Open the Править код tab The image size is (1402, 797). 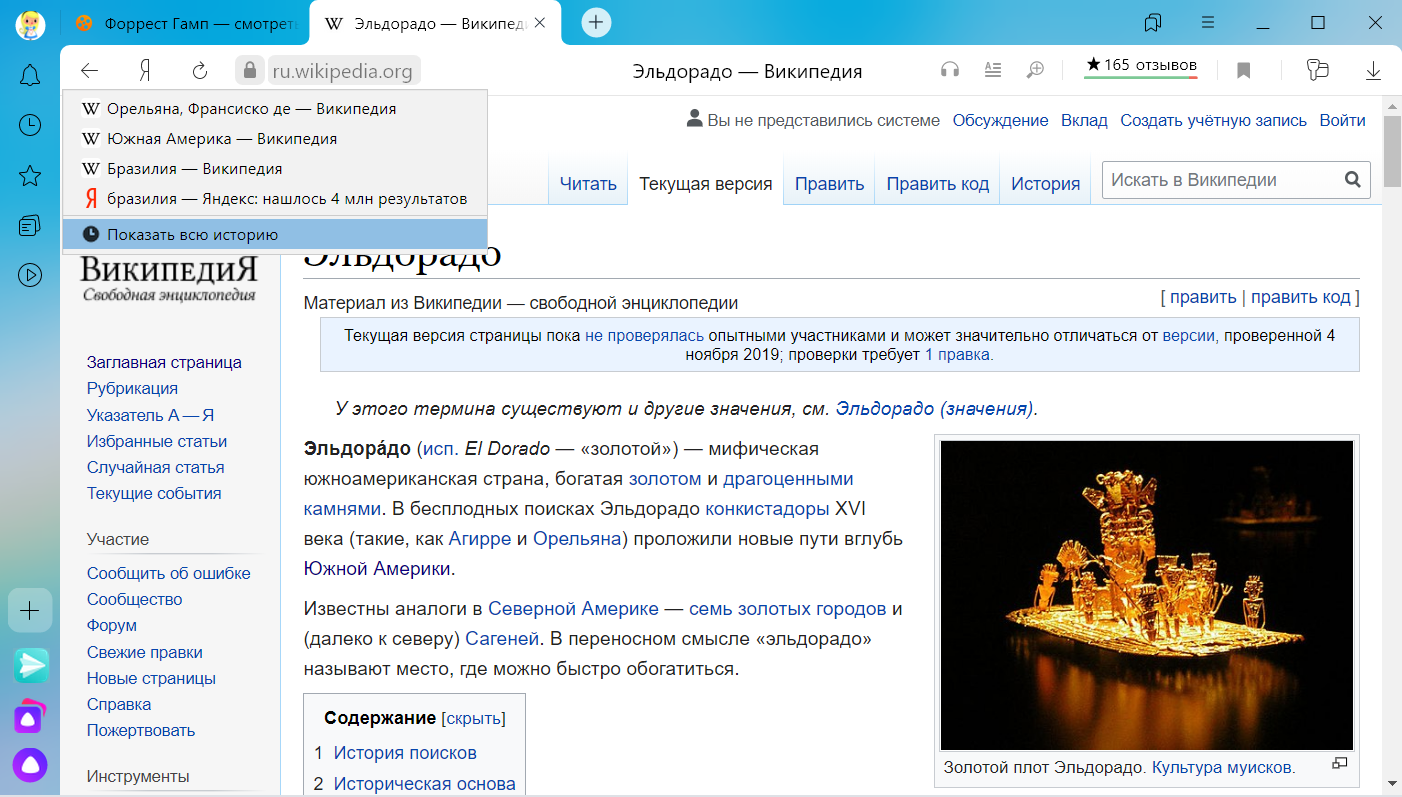click(937, 183)
